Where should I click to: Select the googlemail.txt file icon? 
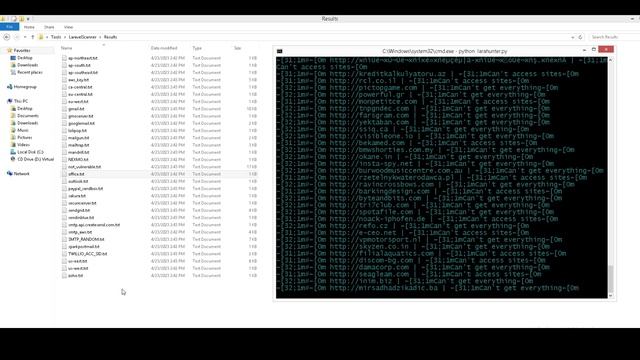(x=64, y=123)
